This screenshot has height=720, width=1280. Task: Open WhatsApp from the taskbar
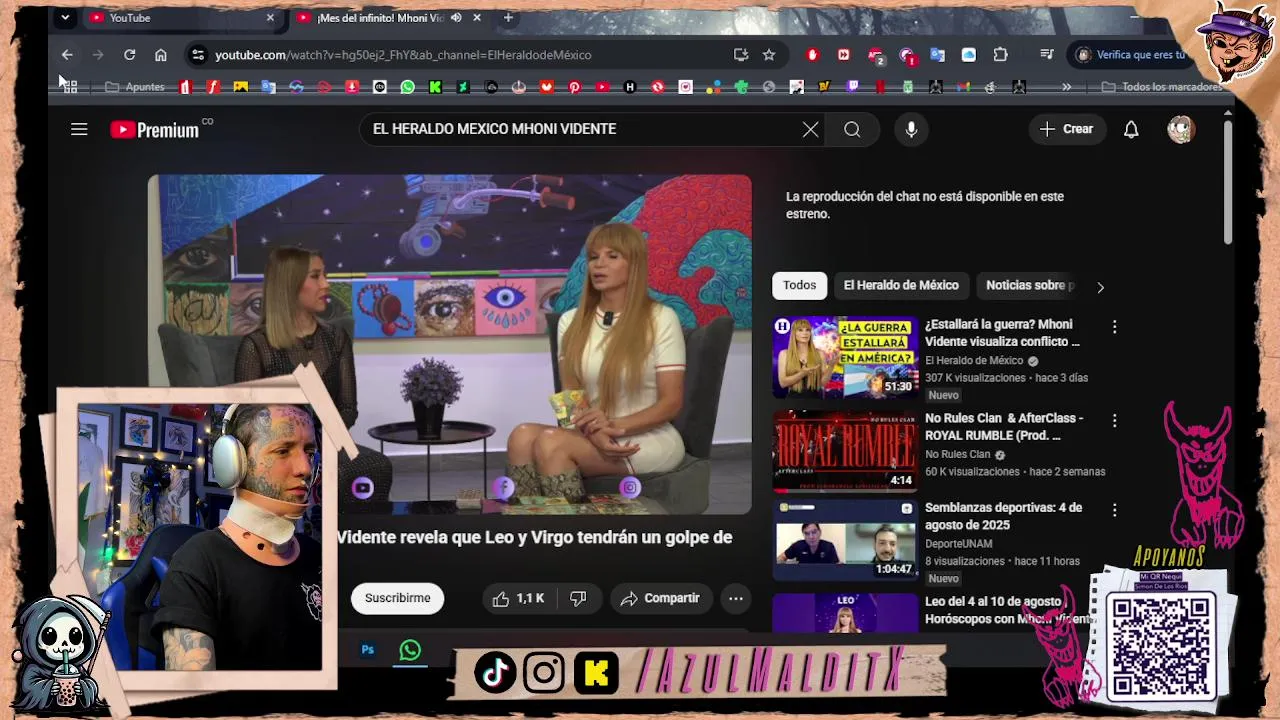(410, 650)
